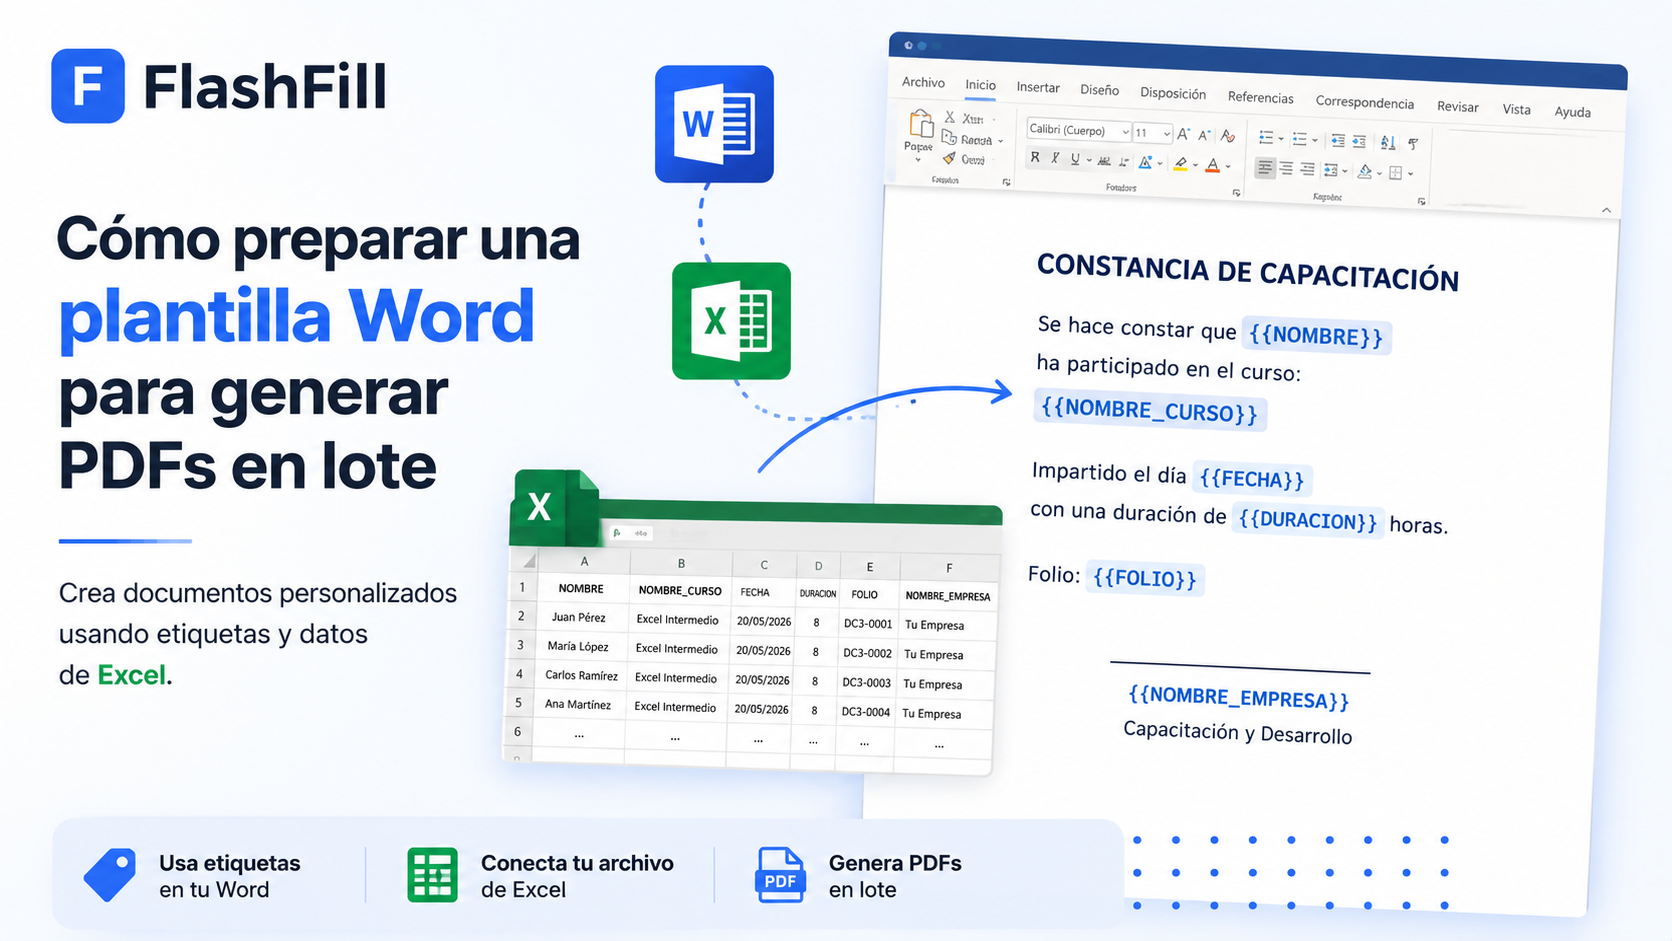Open the highlight color dropdown arrow
The image size is (1672, 941).
click(1195, 165)
